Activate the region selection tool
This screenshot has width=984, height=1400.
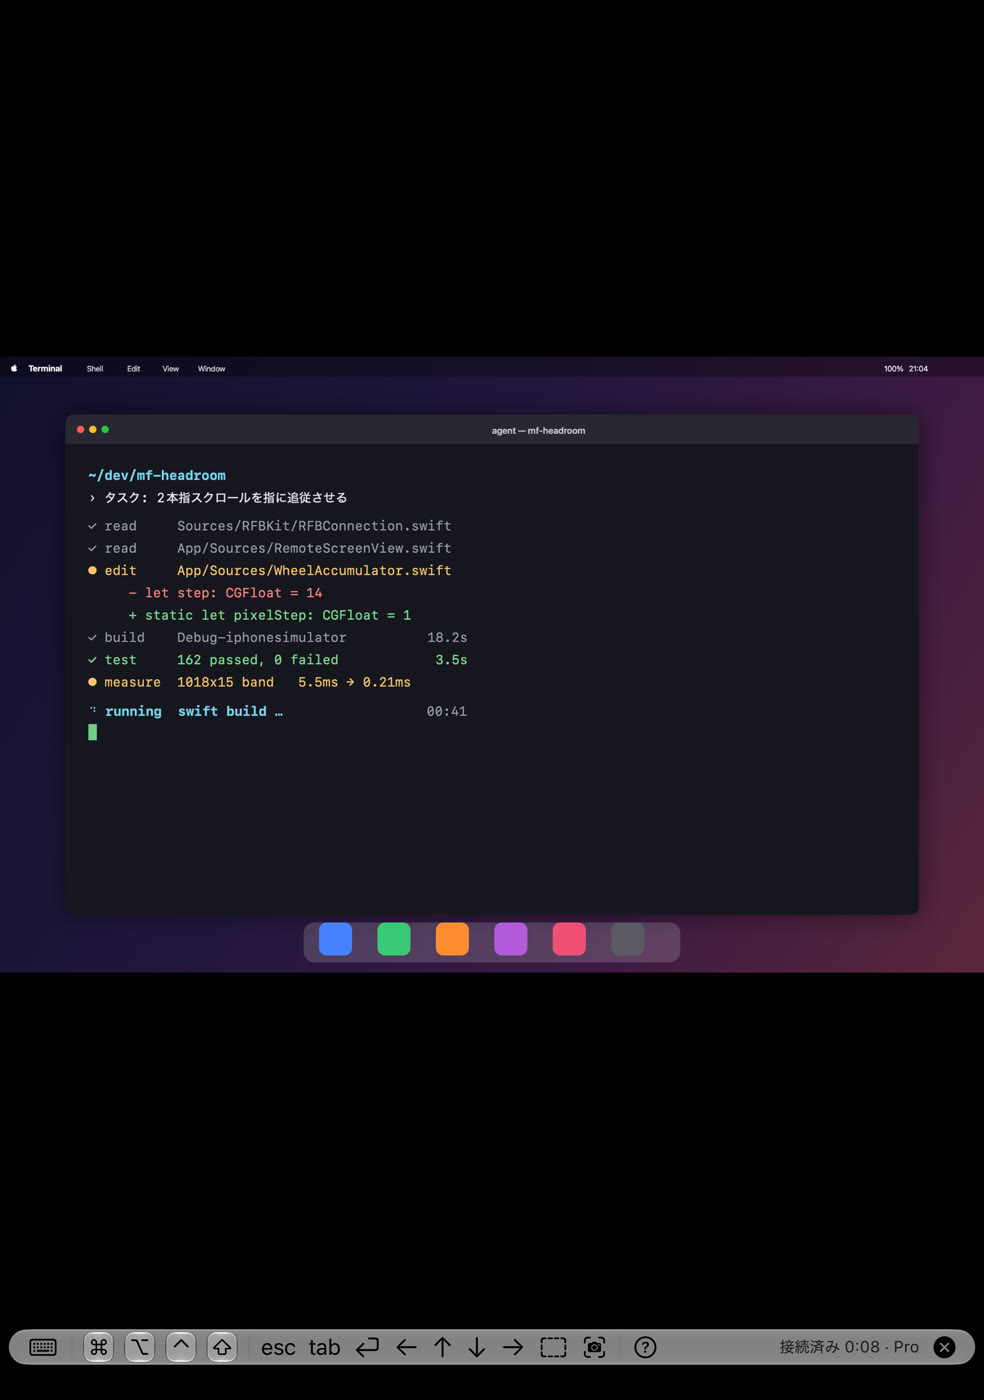[553, 1347]
